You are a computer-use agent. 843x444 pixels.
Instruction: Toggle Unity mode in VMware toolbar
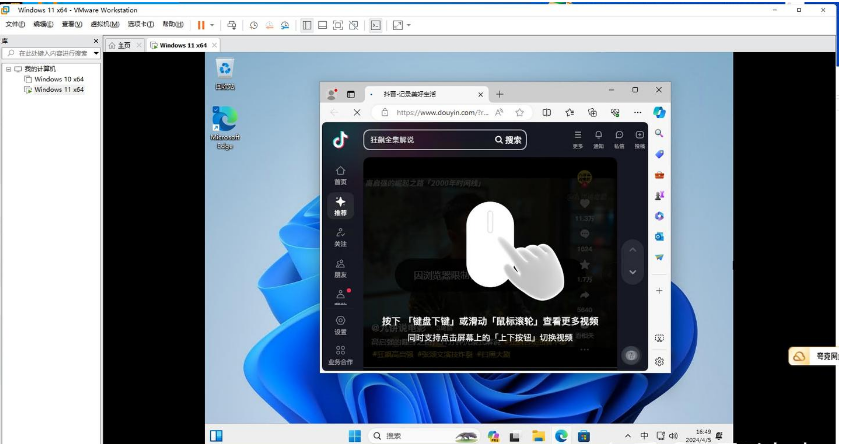point(353,25)
